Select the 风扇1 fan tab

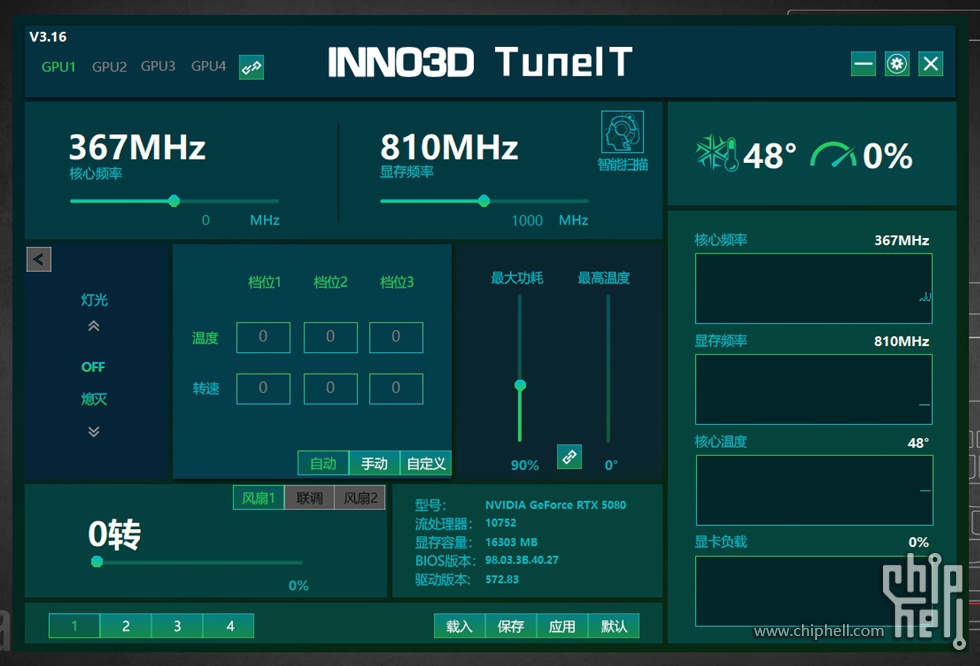coord(258,498)
